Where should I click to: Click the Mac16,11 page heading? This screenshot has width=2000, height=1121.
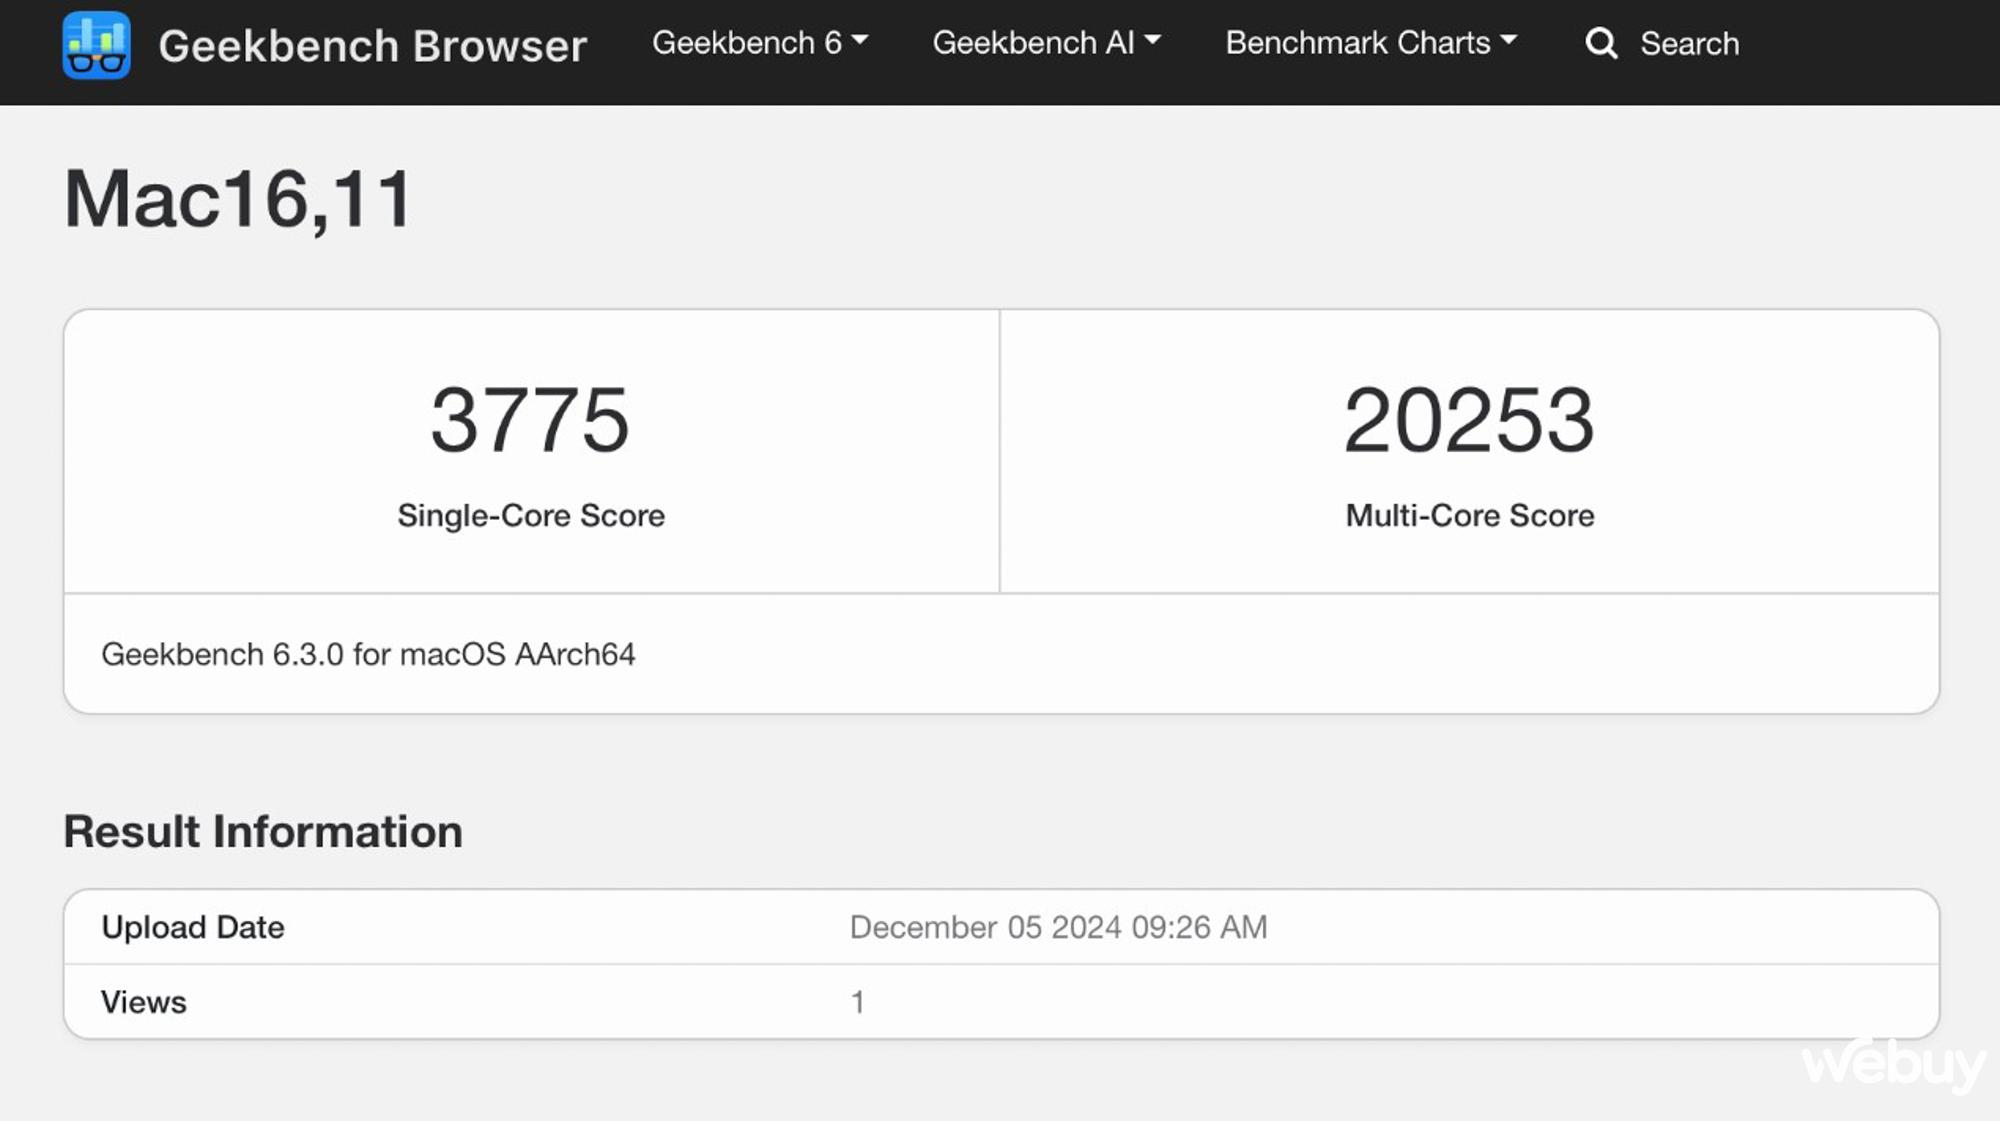click(x=238, y=199)
